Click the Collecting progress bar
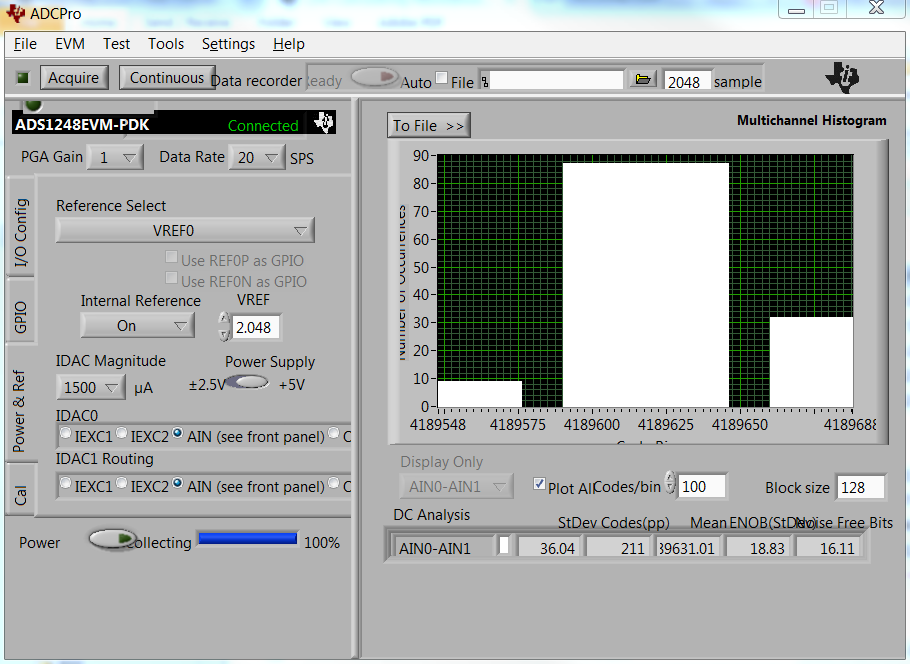 coord(248,539)
